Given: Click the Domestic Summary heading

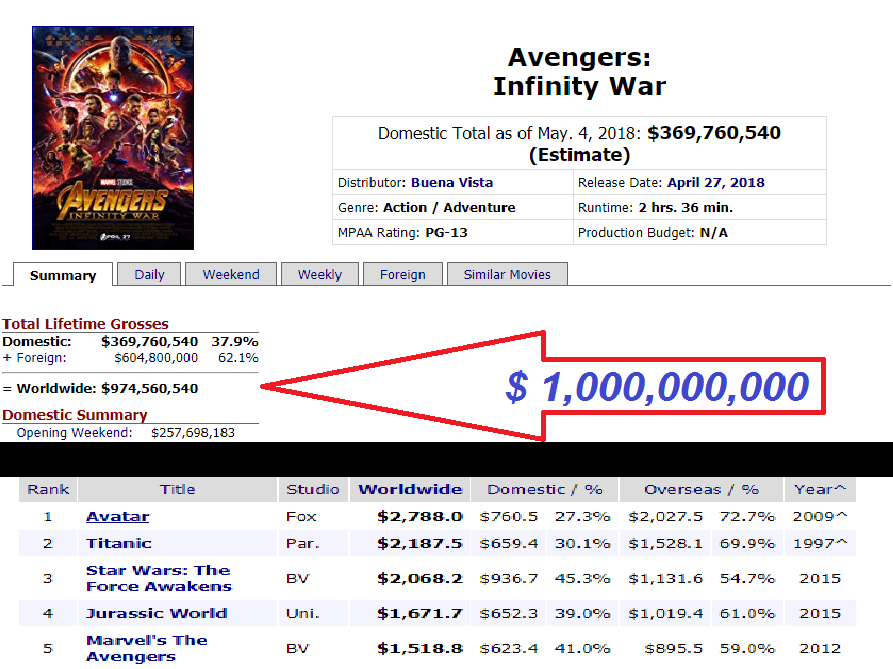Looking at the screenshot, I should click(75, 415).
